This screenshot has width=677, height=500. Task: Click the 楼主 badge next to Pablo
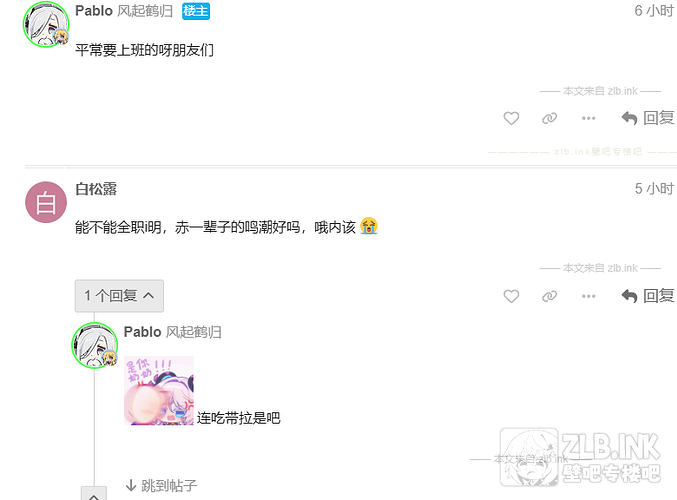pyautogui.click(x=196, y=11)
